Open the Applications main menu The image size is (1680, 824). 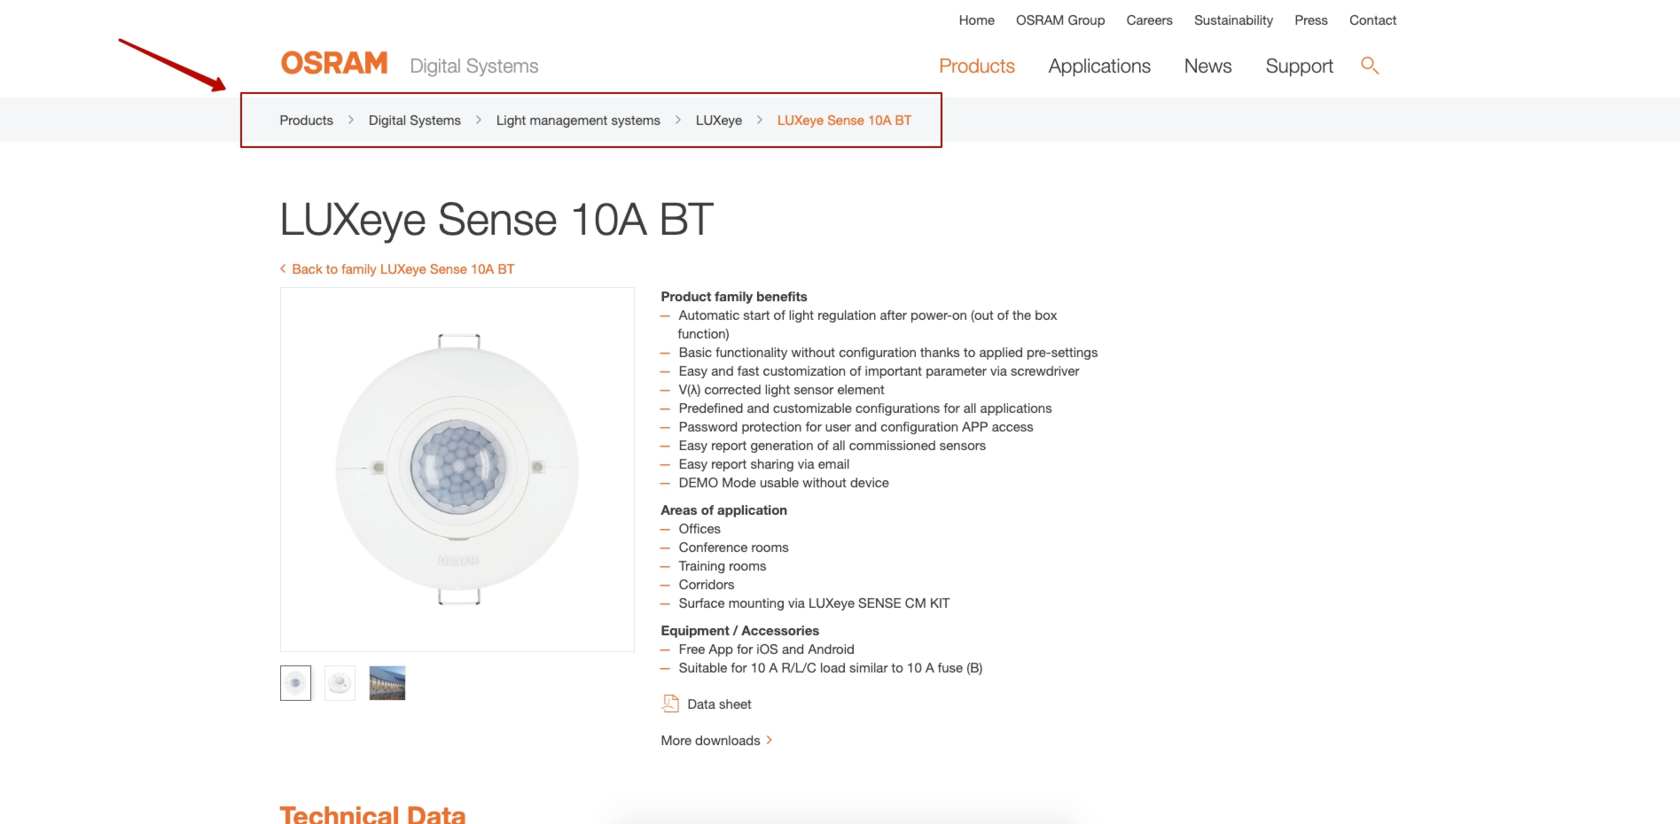pos(1099,66)
